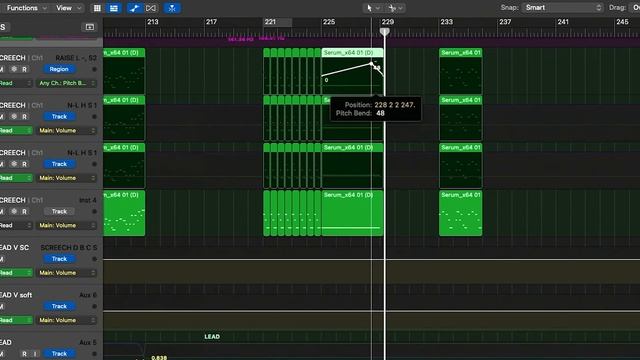The image size is (640, 360).
Task: Click the Track button on LEAD V SC
Action: coord(59,259)
